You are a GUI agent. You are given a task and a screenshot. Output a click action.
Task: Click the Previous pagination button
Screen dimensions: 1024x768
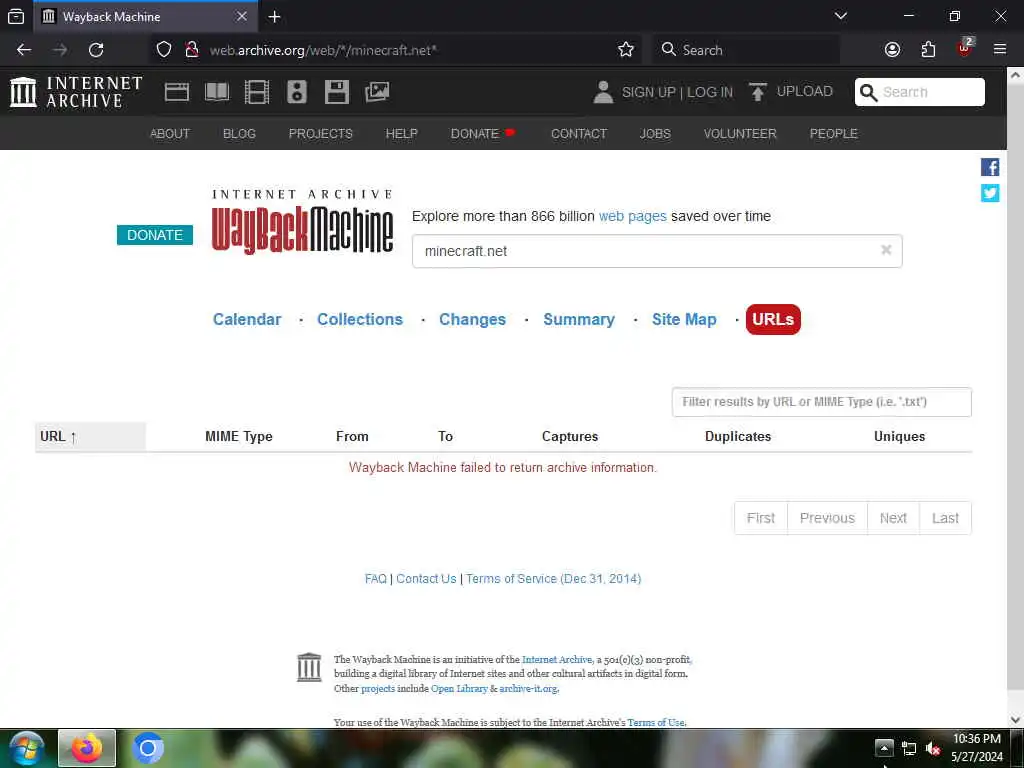pyautogui.click(x=827, y=518)
